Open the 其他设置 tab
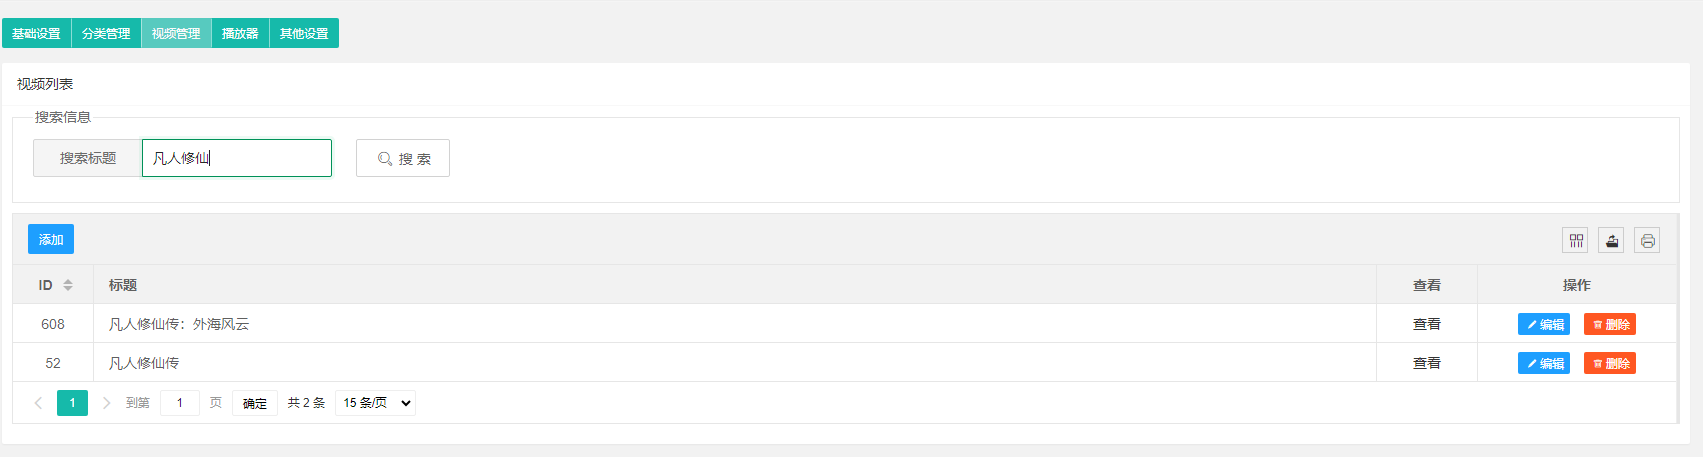Screen dimensions: 1703x457 304,33
